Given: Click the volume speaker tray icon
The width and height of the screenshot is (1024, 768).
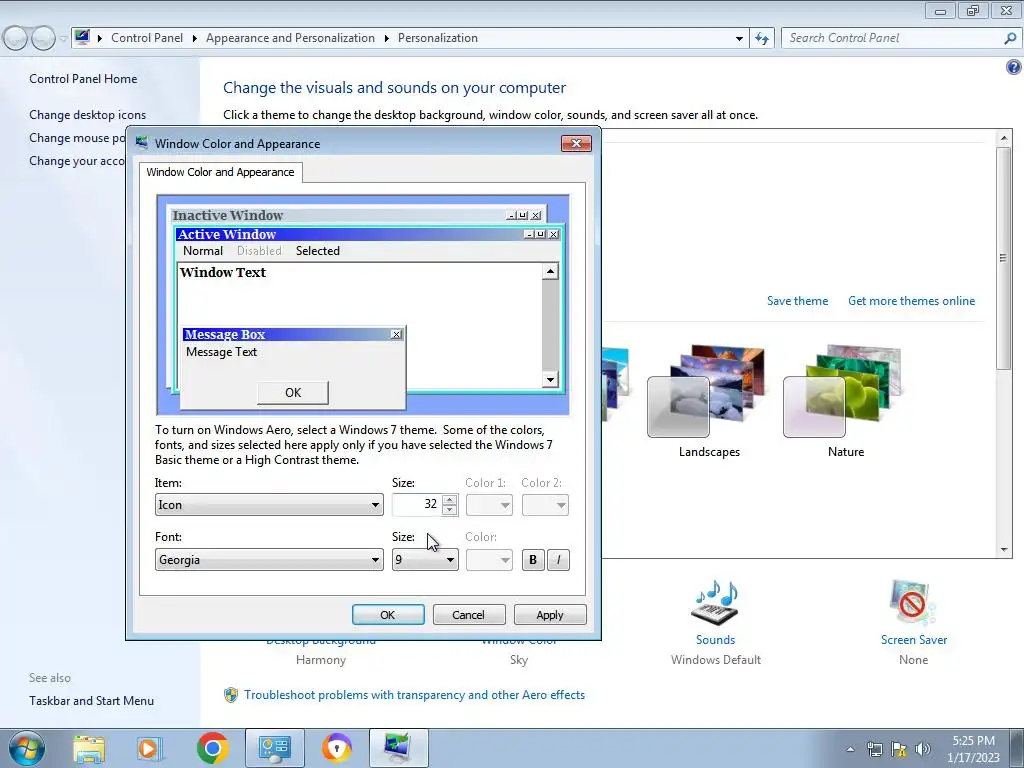Looking at the screenshot, I should [x=923, y=749].
